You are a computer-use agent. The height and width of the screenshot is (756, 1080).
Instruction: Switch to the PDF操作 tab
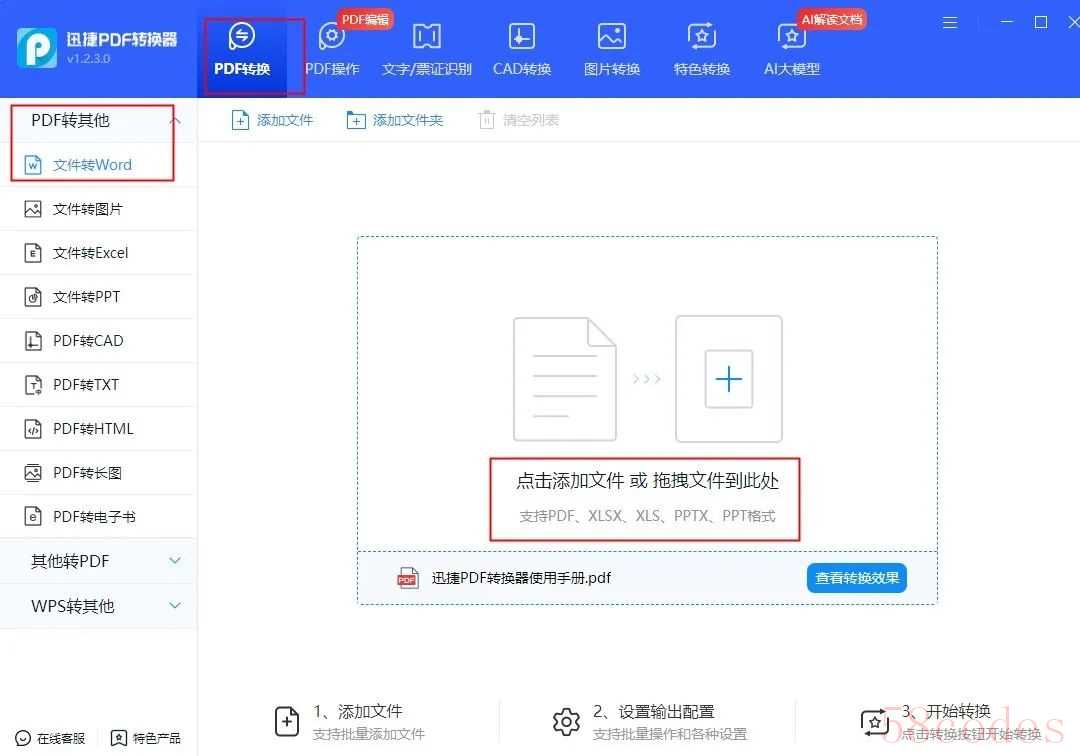click(x=332, y=50)
